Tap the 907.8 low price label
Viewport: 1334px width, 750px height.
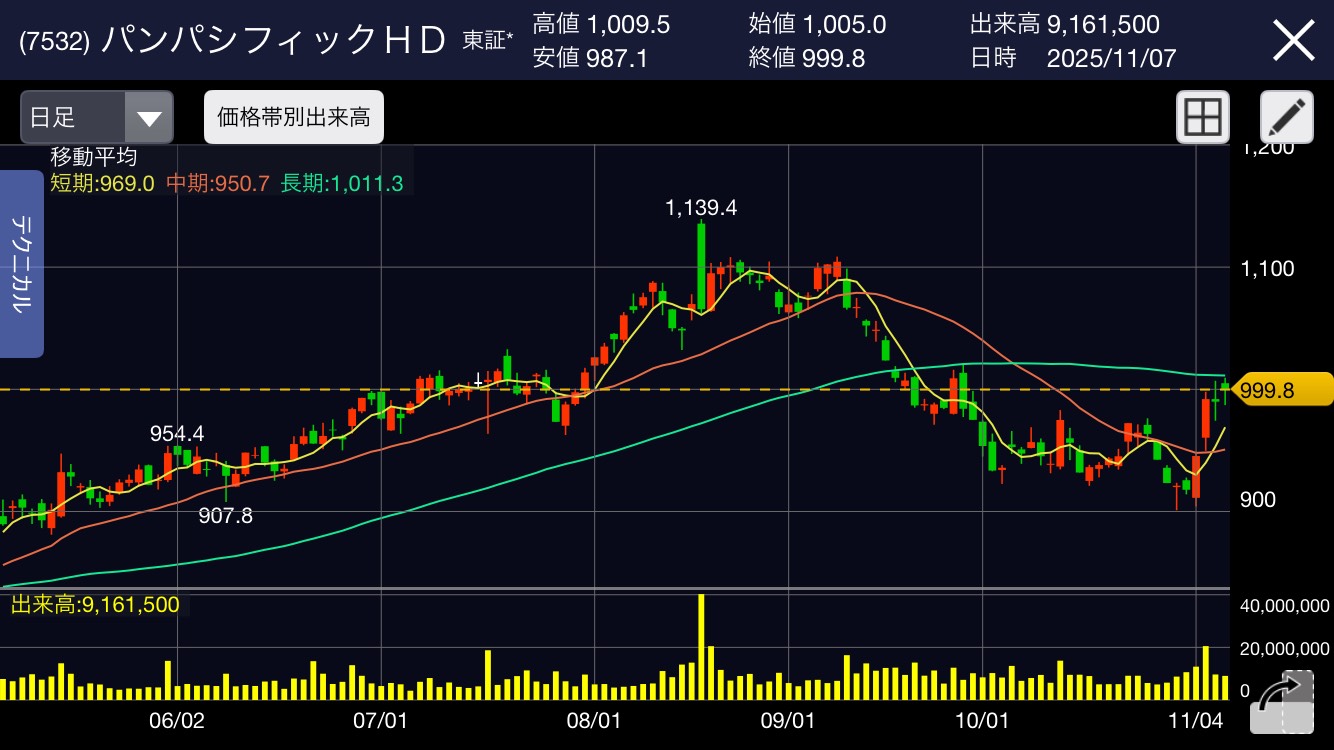point(226,516)
